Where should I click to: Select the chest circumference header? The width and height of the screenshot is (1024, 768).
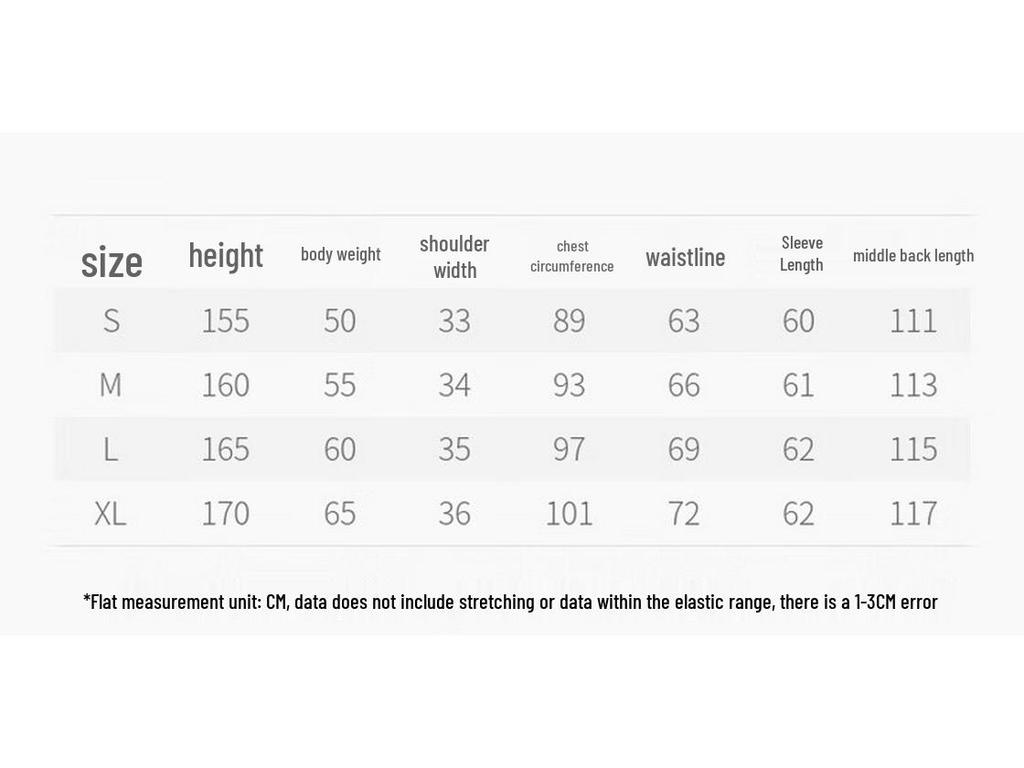coord(572,256)
